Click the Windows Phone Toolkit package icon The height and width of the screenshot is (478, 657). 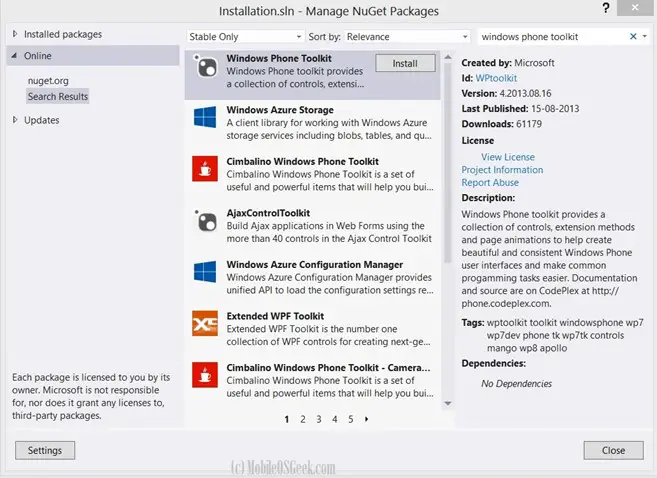[x=205, y=66]
